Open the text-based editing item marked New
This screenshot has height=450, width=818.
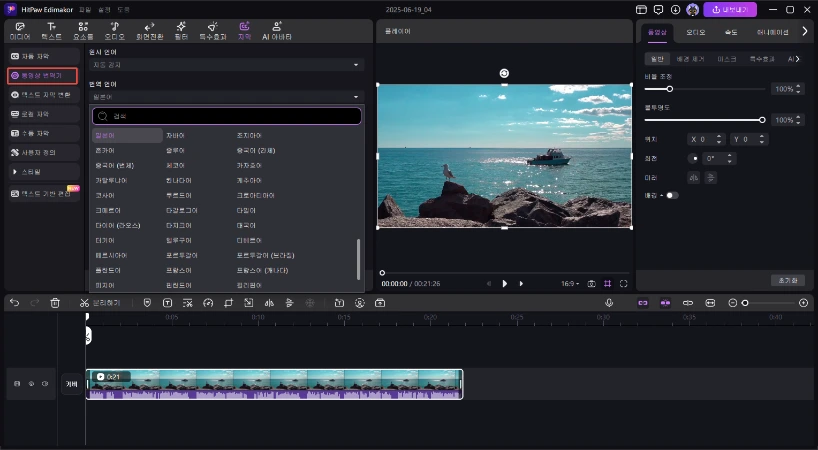coord(43,193)
